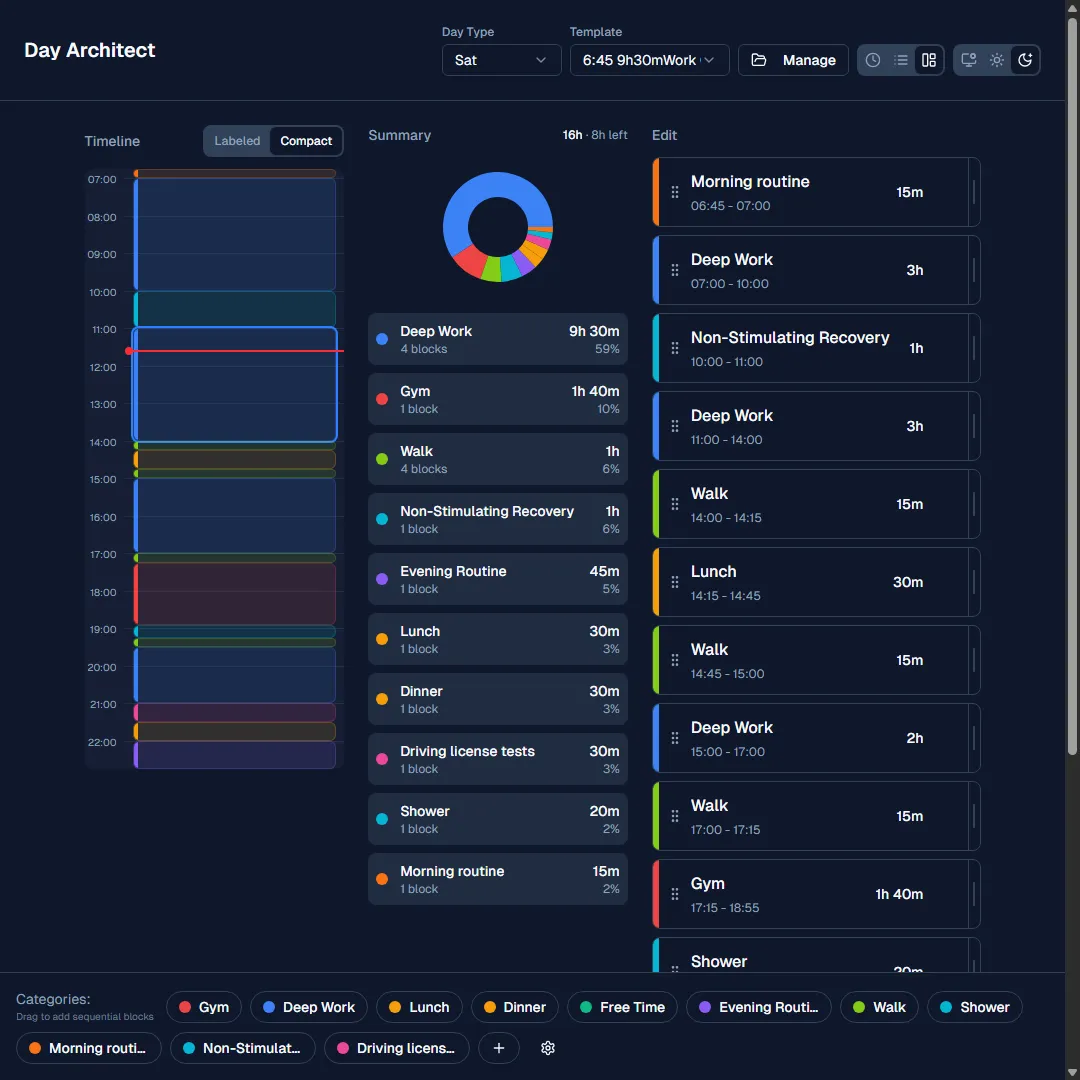Switch timeline to Compact mode
1080x1080 pixels.
306,141
